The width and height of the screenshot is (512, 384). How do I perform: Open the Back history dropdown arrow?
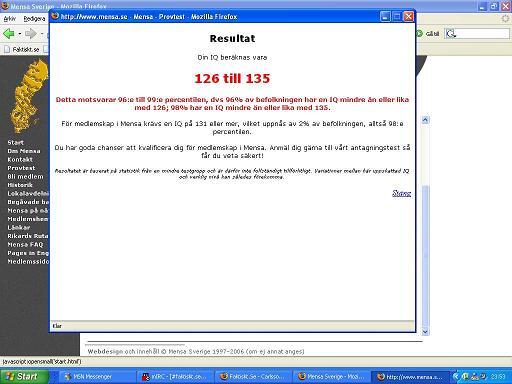[20, 34]
